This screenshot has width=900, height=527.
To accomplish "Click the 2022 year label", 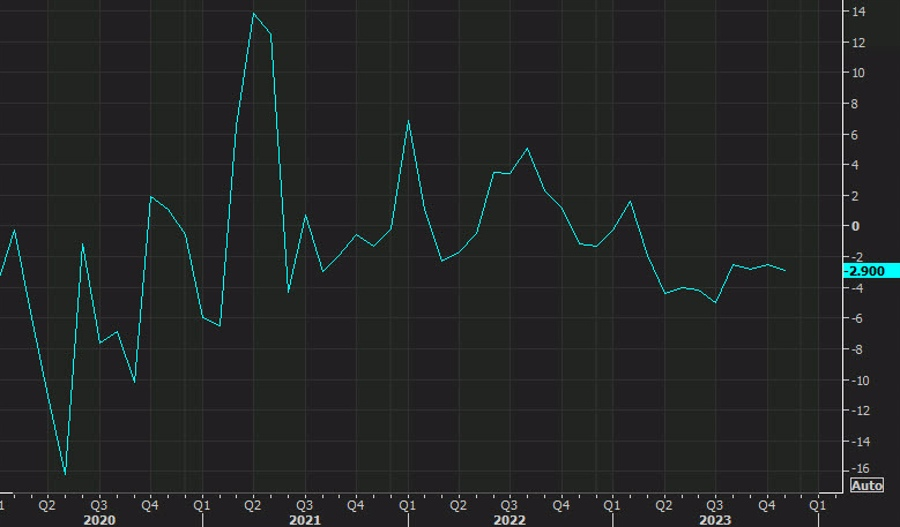I will (x=510, y=520).
